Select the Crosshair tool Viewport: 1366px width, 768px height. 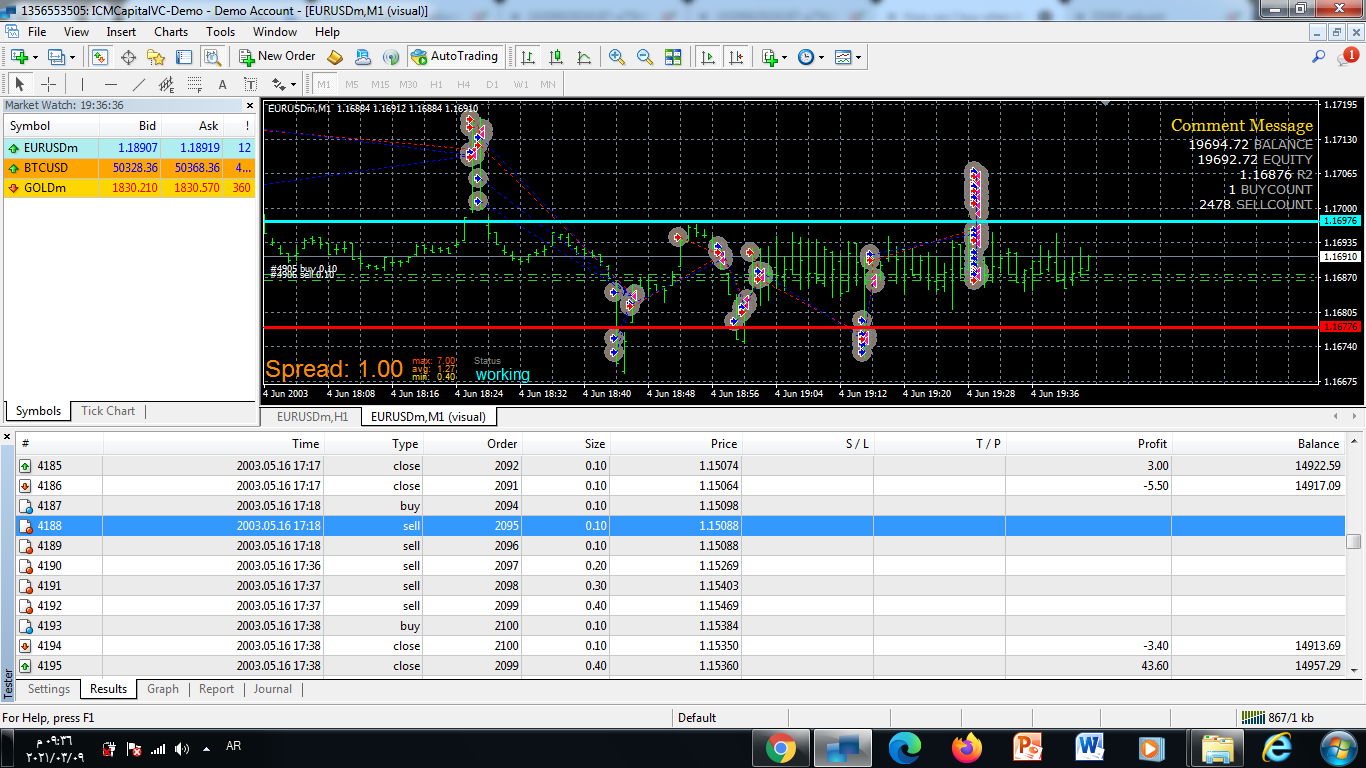point(48,84)
